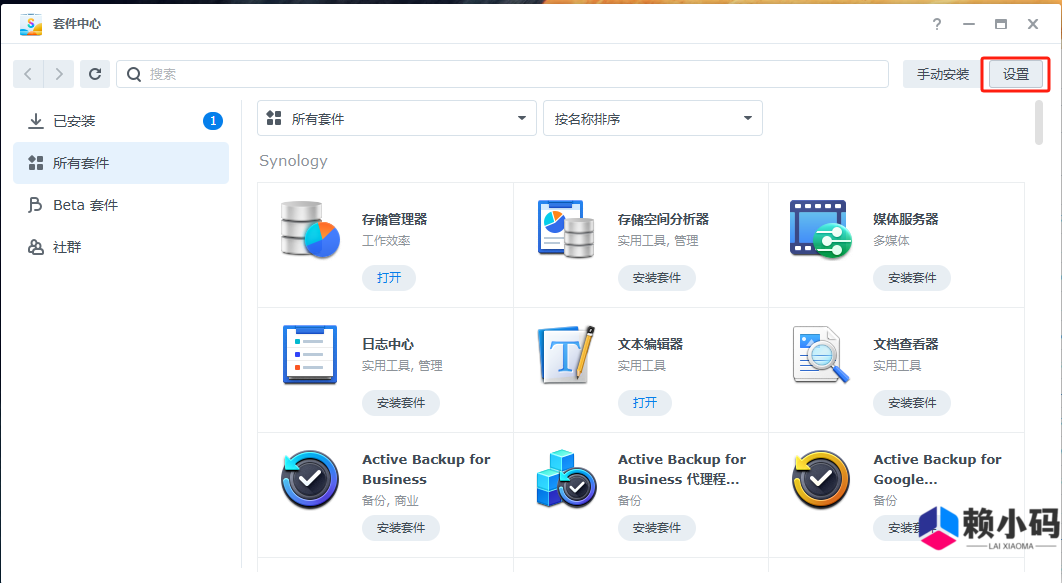Refresh the package list
This screenshot has height=583, width=1062.
(x=95, y=73)
